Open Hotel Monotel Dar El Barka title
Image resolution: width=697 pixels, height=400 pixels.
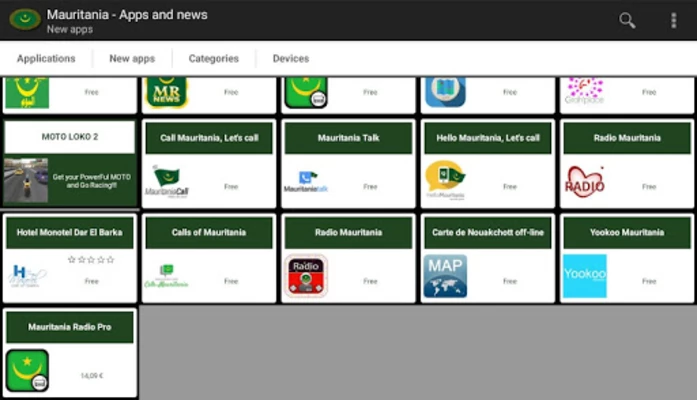tap(70, 232)
